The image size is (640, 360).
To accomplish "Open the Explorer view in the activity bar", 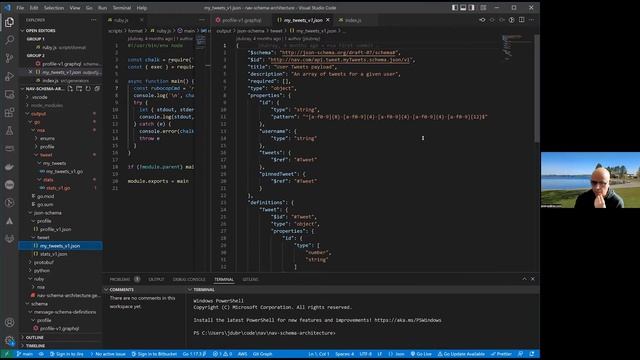I will pos(9,22).
